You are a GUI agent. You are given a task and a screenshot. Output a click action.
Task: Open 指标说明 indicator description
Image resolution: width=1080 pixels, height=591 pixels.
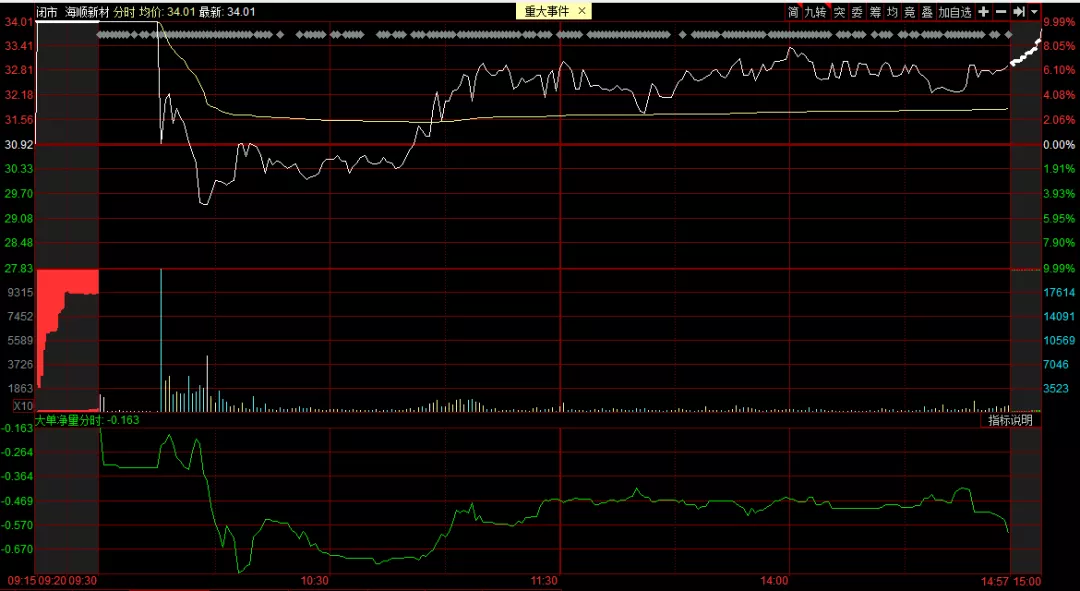[x=1010, y=420]
